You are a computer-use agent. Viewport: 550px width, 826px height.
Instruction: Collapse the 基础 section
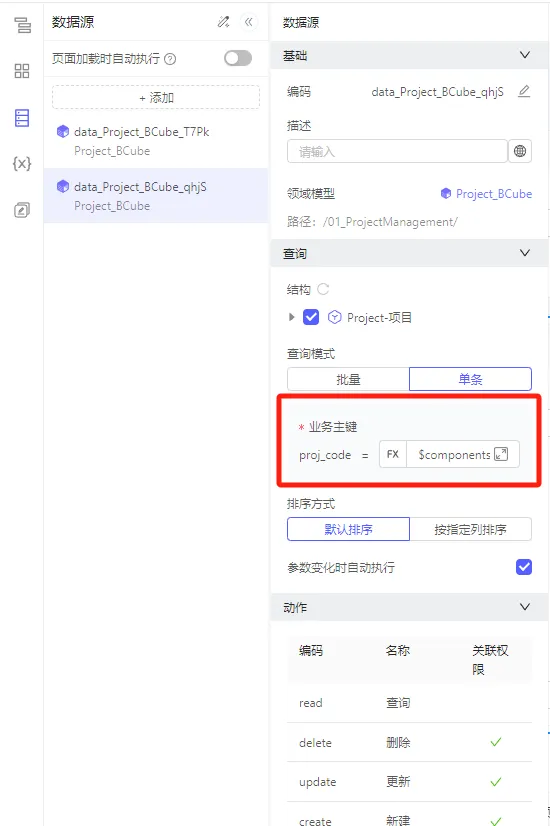pos(525,55)
